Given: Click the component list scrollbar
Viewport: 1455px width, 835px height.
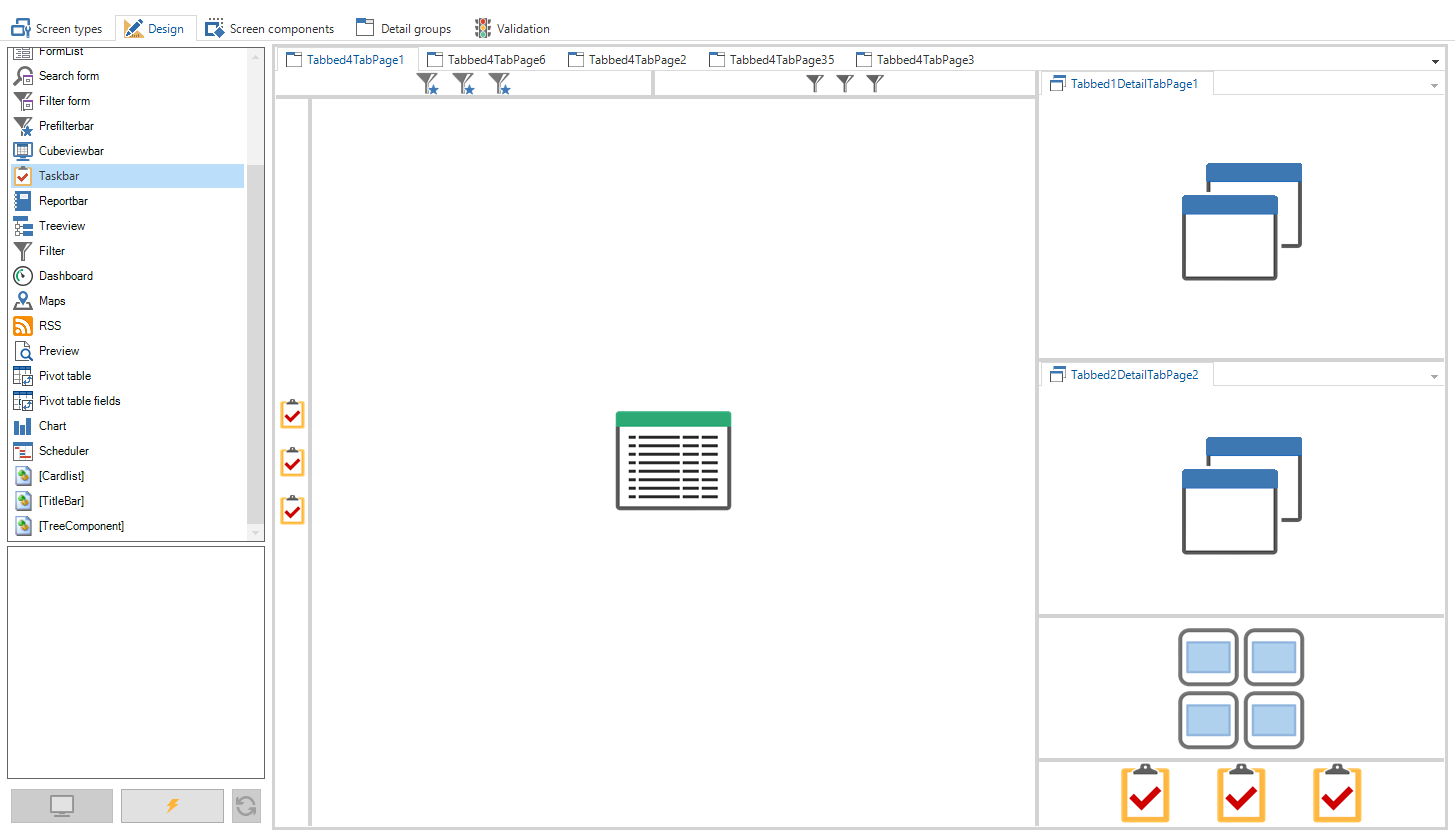Looking at the screenshot, I should coord(255,345).
